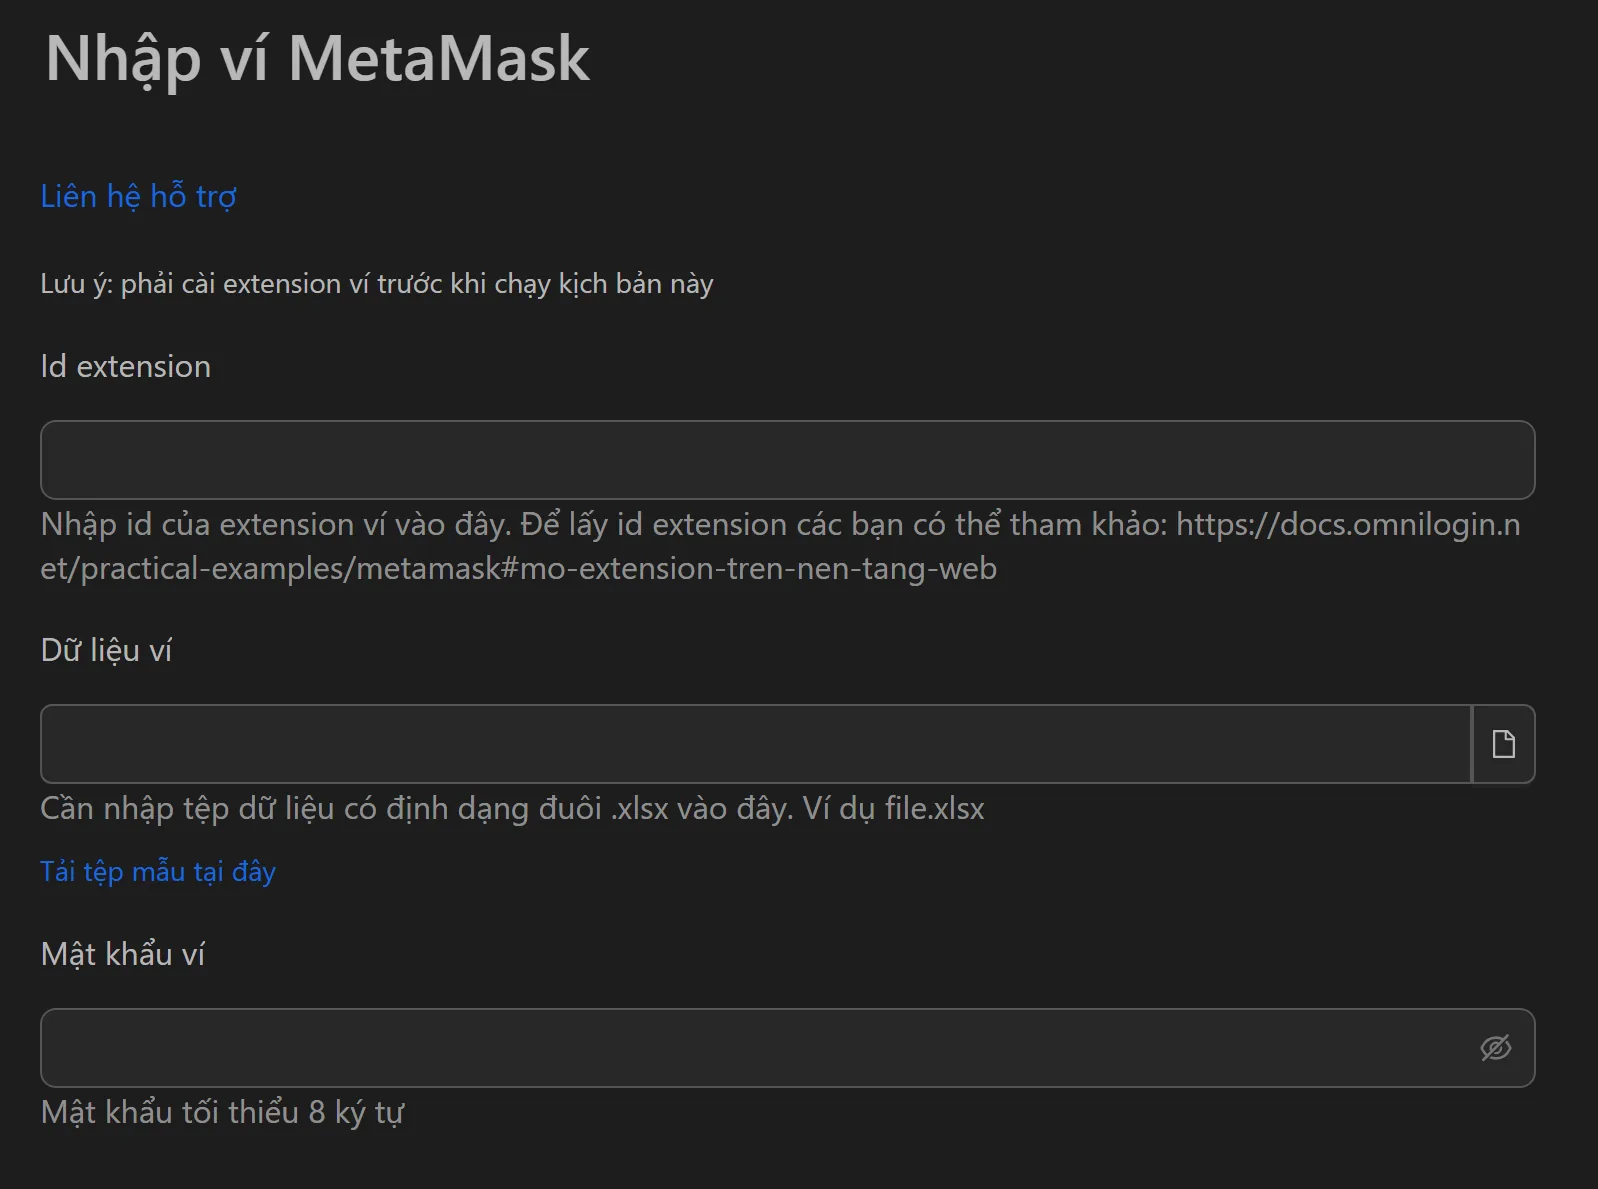Click the xlsx format helper text
This screenshot has height=1189, width=1598.
tap(511, 809)
